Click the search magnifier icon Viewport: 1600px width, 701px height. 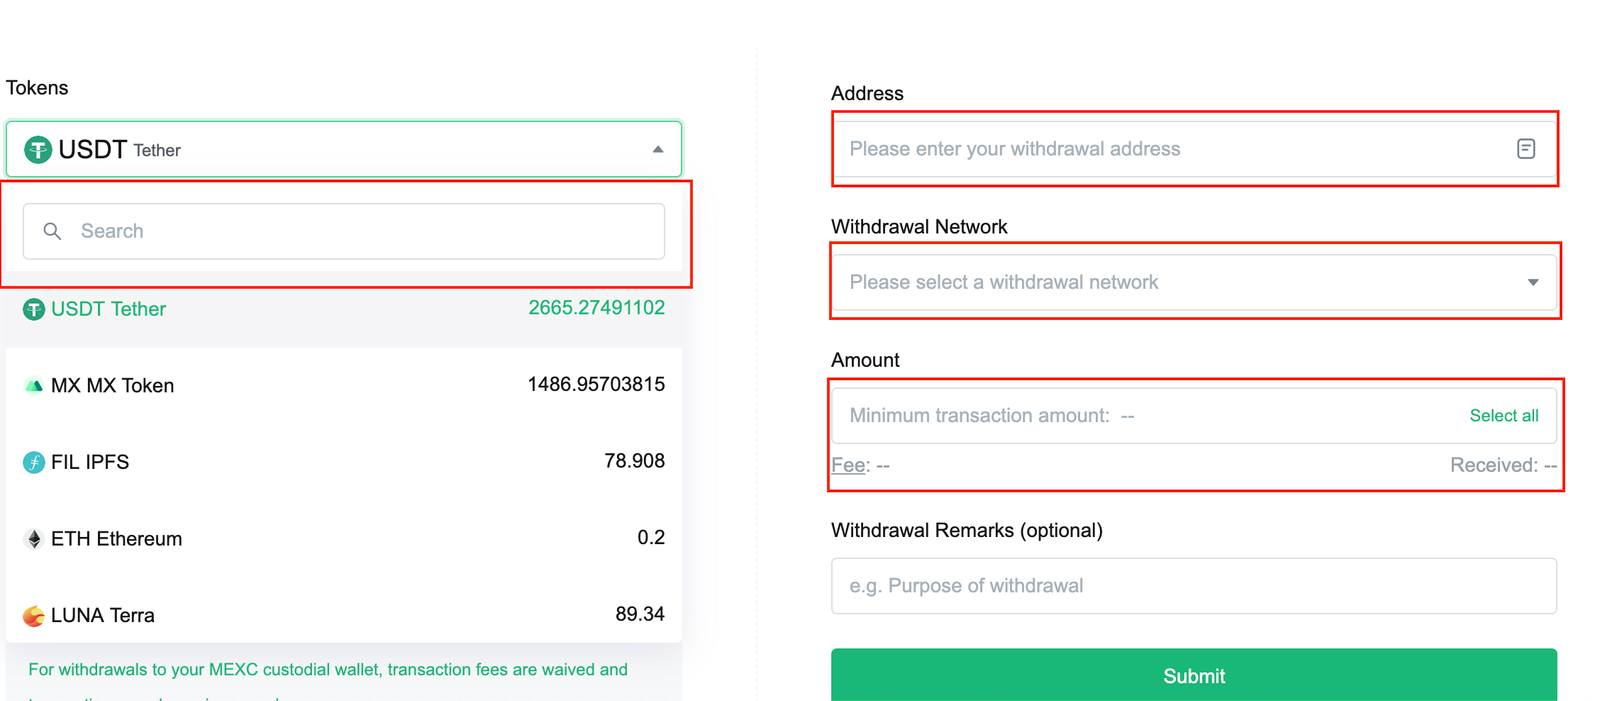[x=53, y=231]
